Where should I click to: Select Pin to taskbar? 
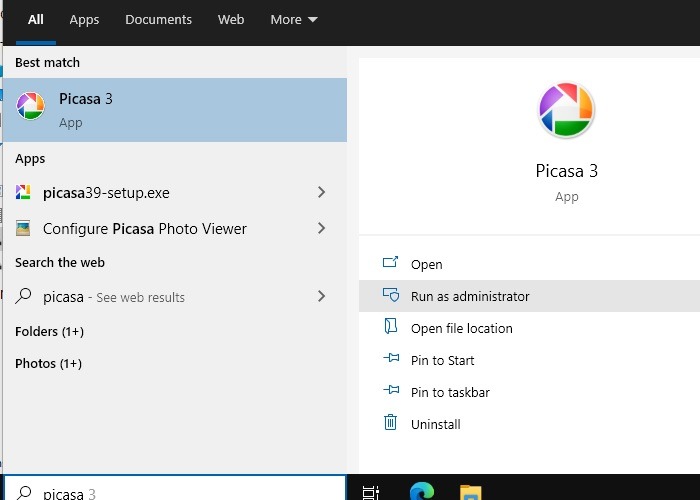pyautogui.click(x=529, y=392)
